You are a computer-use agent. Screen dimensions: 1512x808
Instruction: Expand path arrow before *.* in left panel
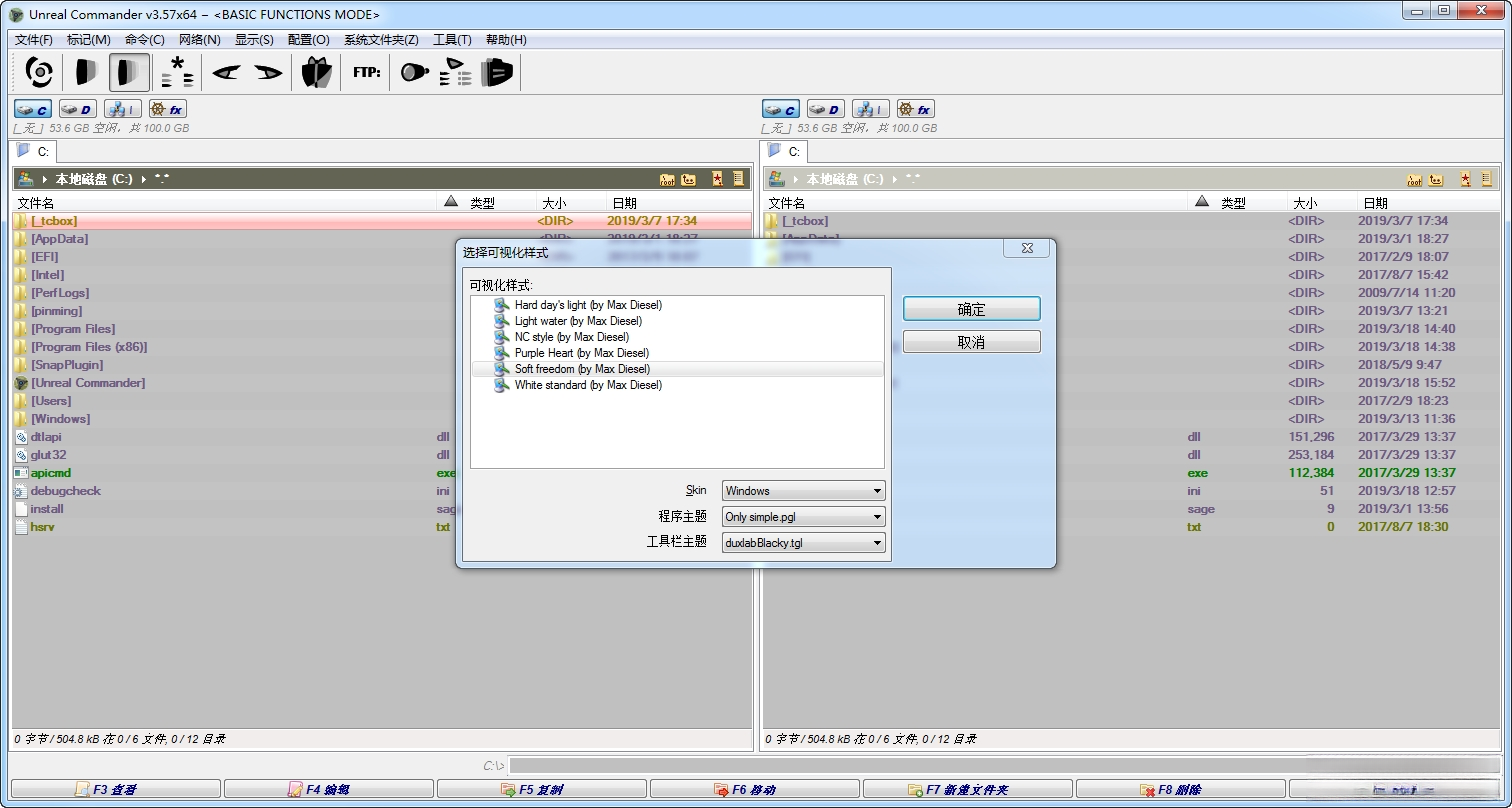point(144,179)
